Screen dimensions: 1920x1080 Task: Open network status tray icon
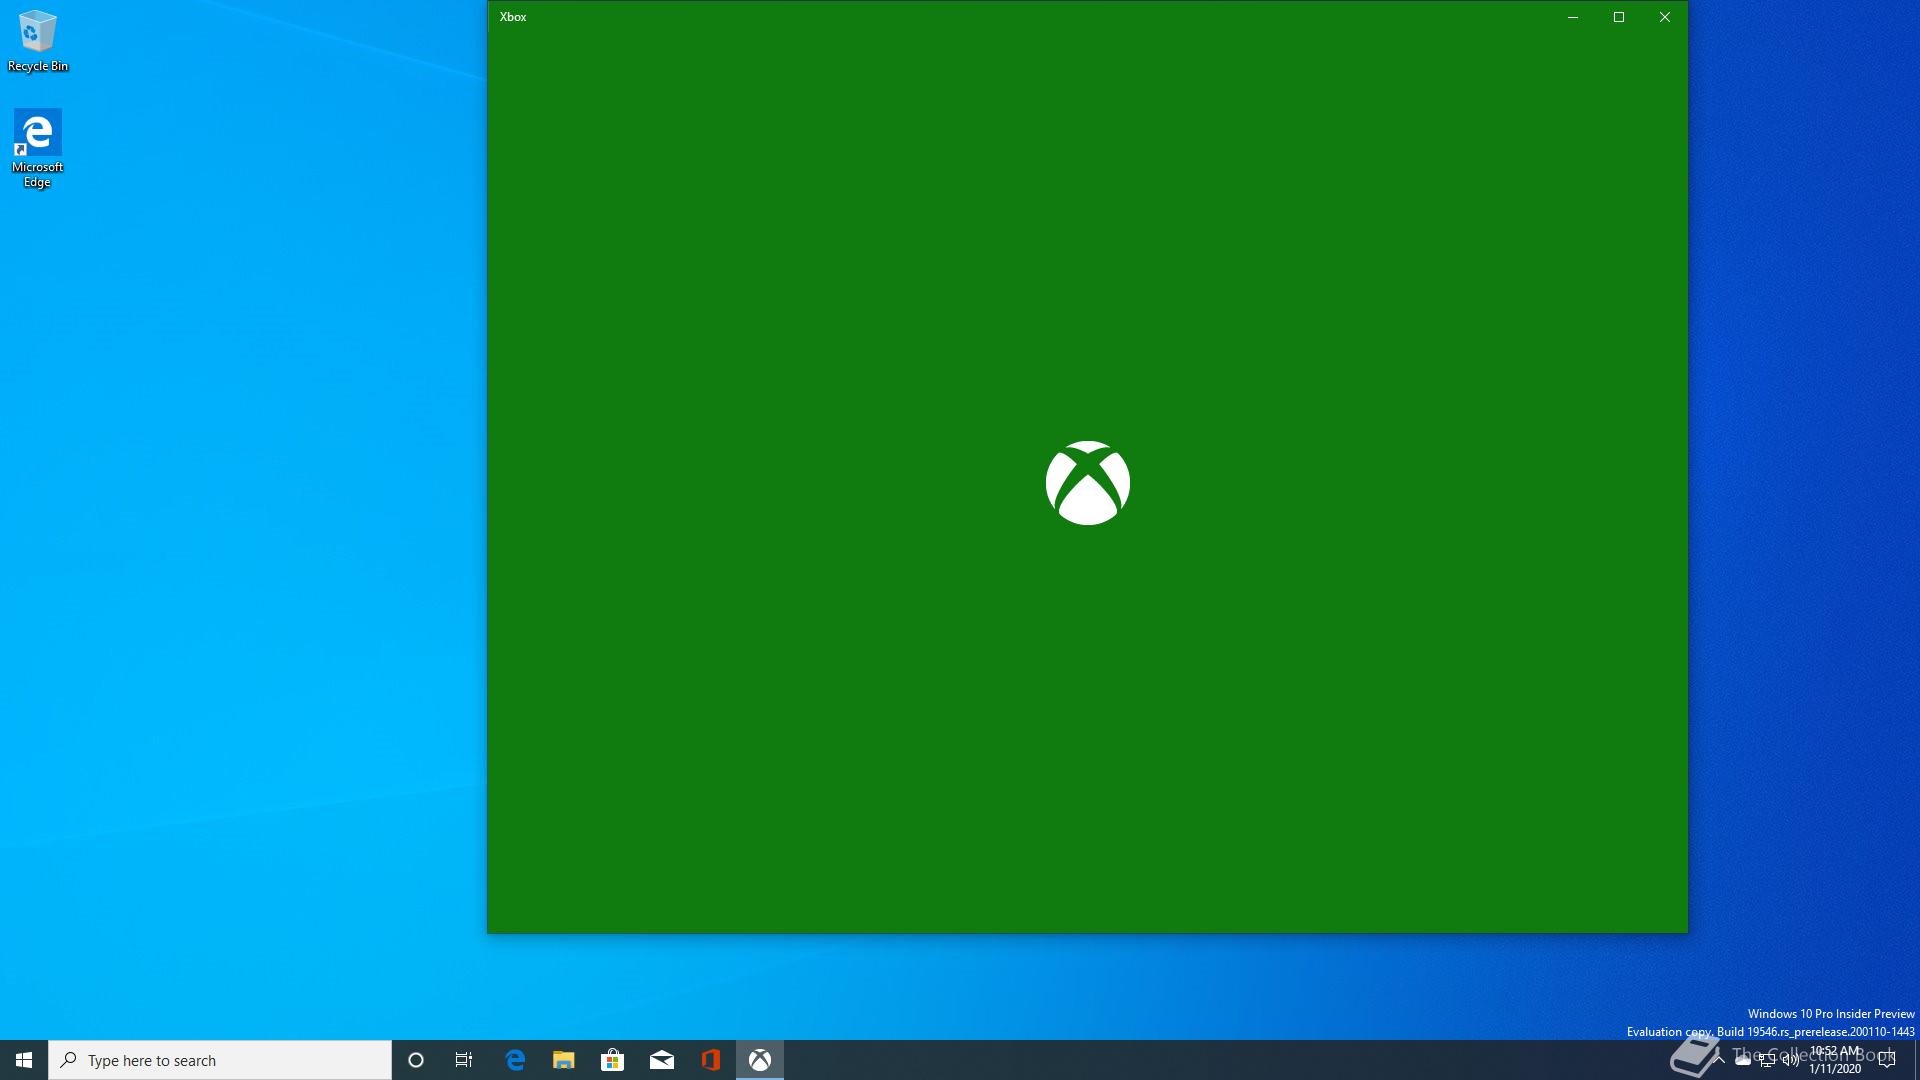pos(1767,1060)
